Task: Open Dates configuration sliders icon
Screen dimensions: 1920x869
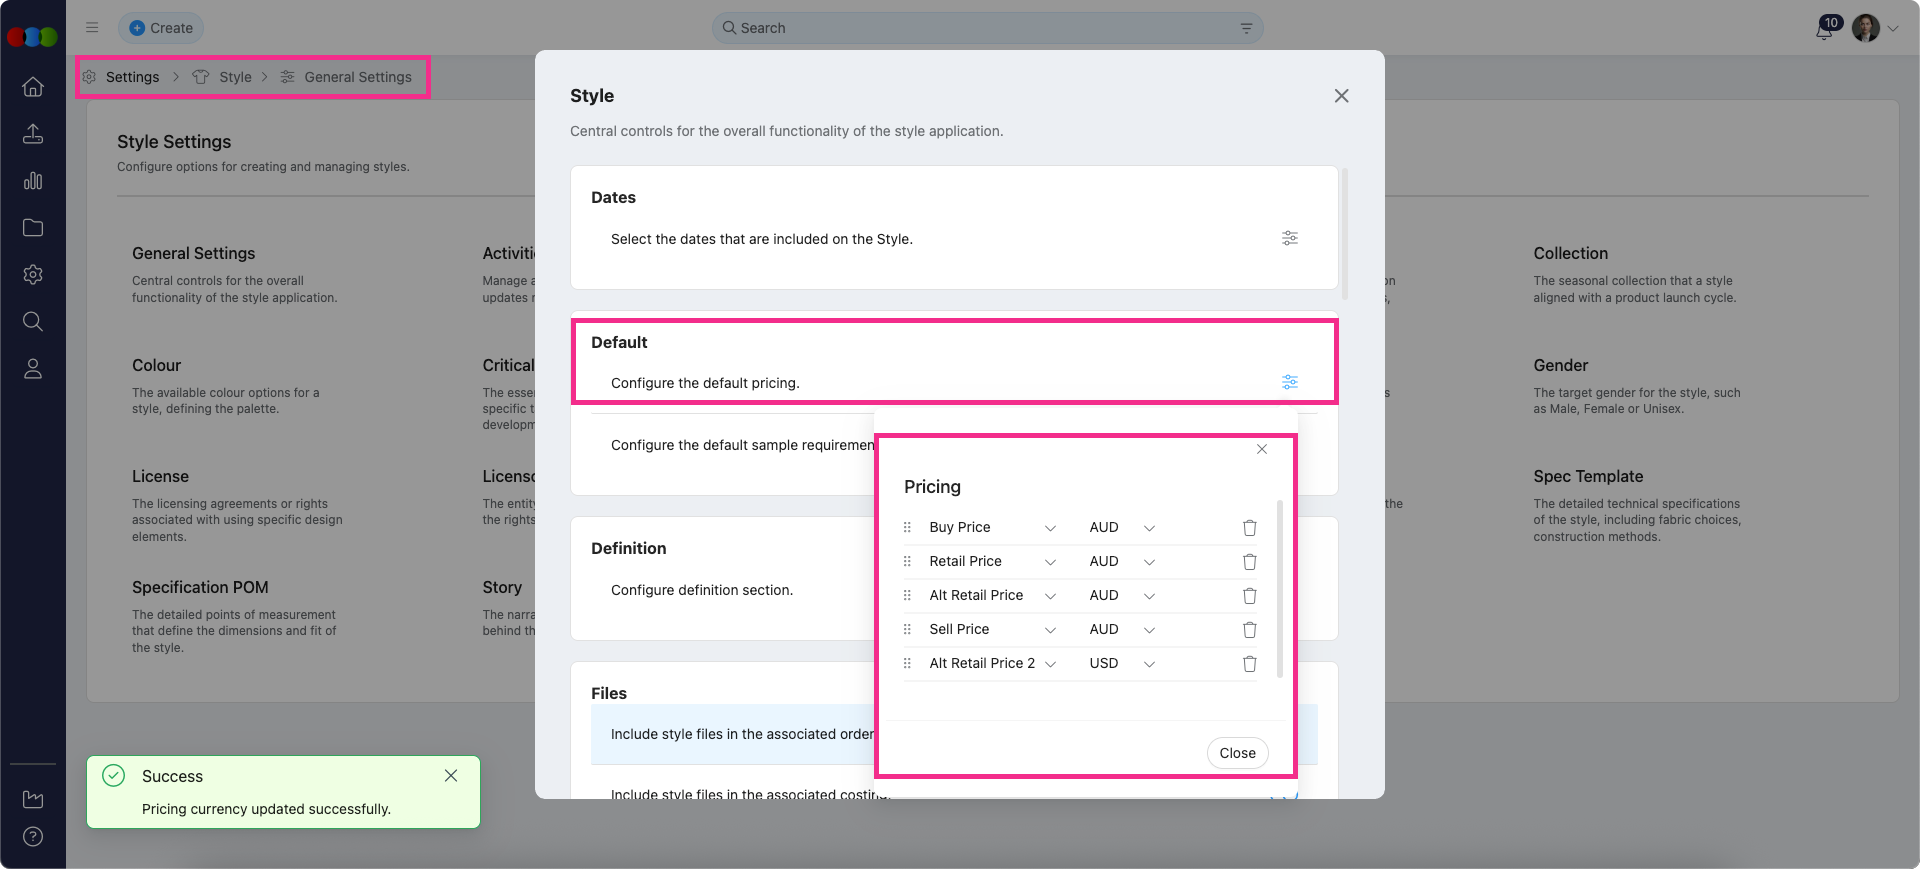Action: point(1290,238)
